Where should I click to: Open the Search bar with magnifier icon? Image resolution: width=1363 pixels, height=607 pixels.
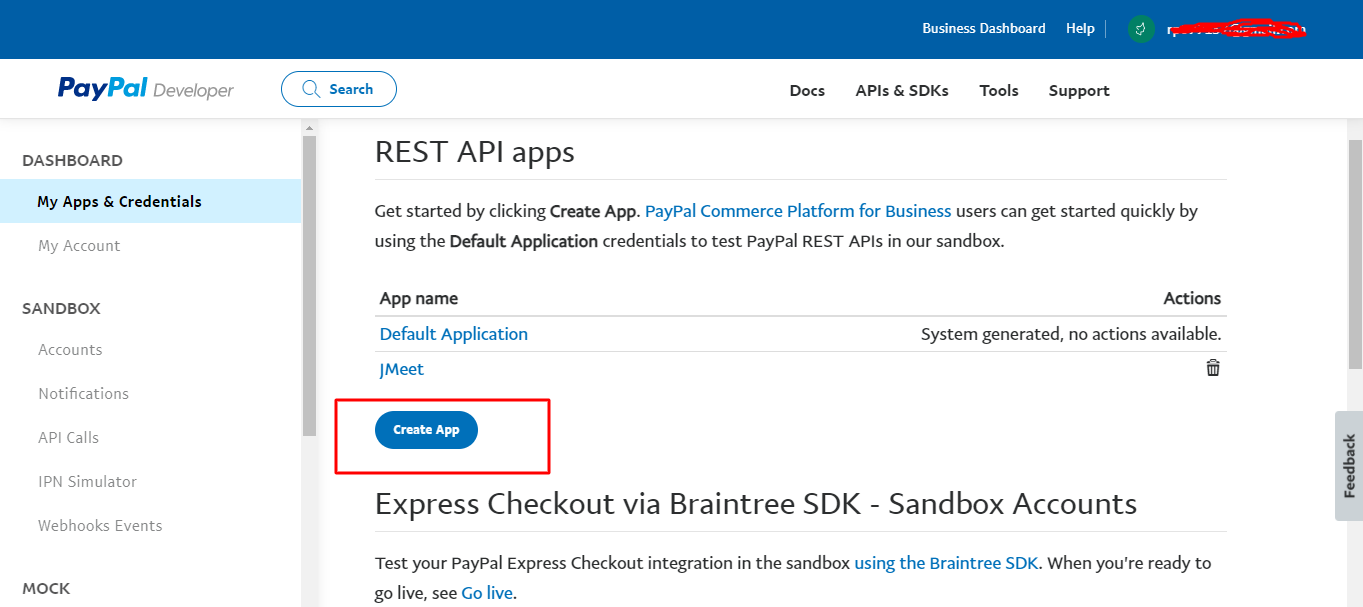(x=338, y=88)
